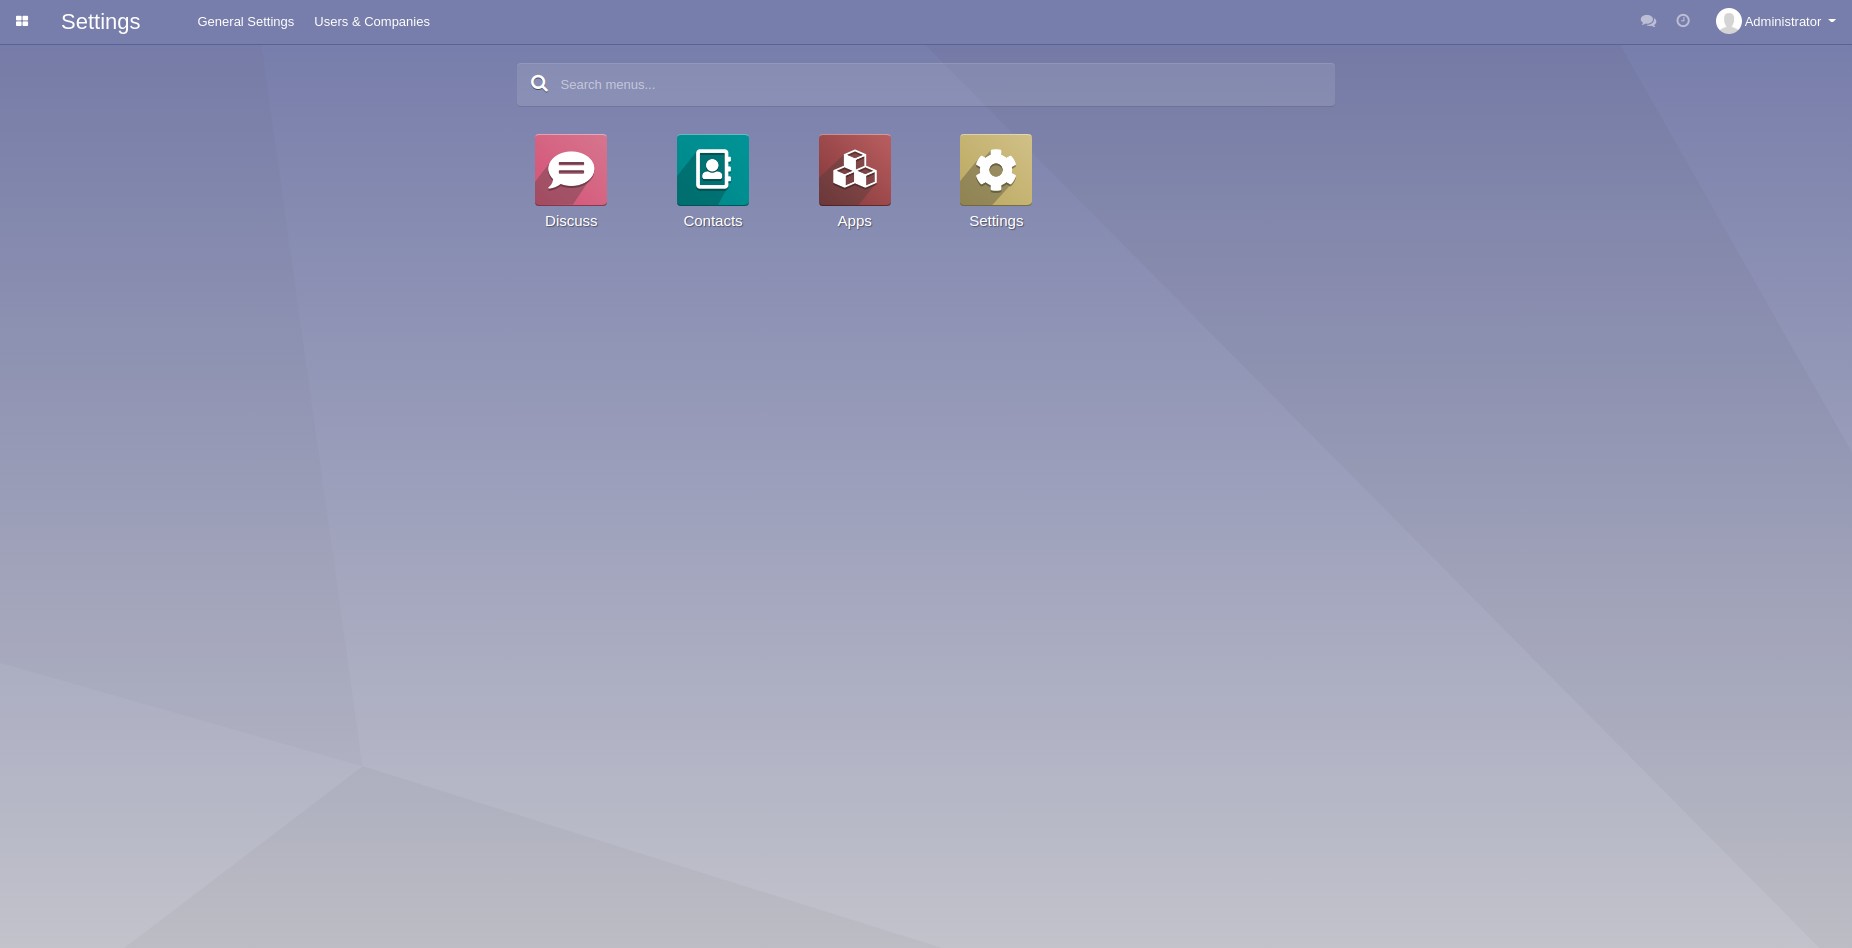
Task: Open the conversations chat bubble icon
Action: tap(1648, 21)
